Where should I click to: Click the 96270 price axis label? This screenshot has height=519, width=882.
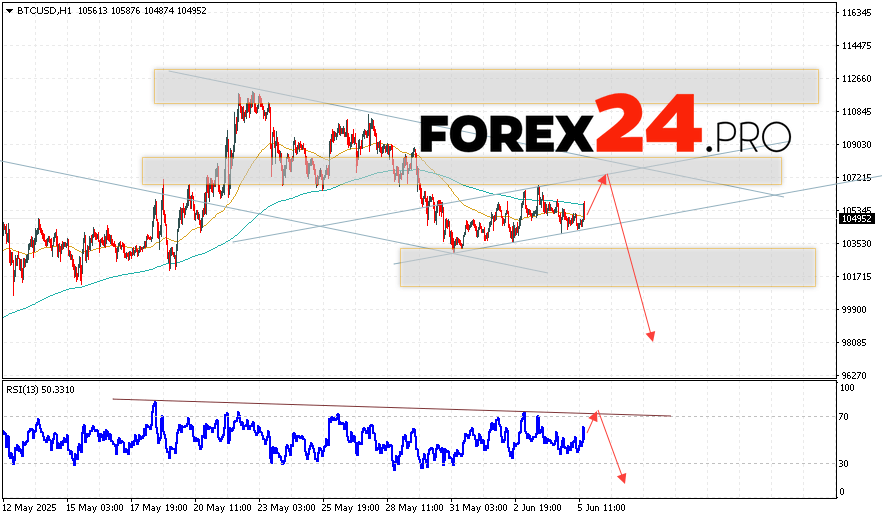(857, 375)
